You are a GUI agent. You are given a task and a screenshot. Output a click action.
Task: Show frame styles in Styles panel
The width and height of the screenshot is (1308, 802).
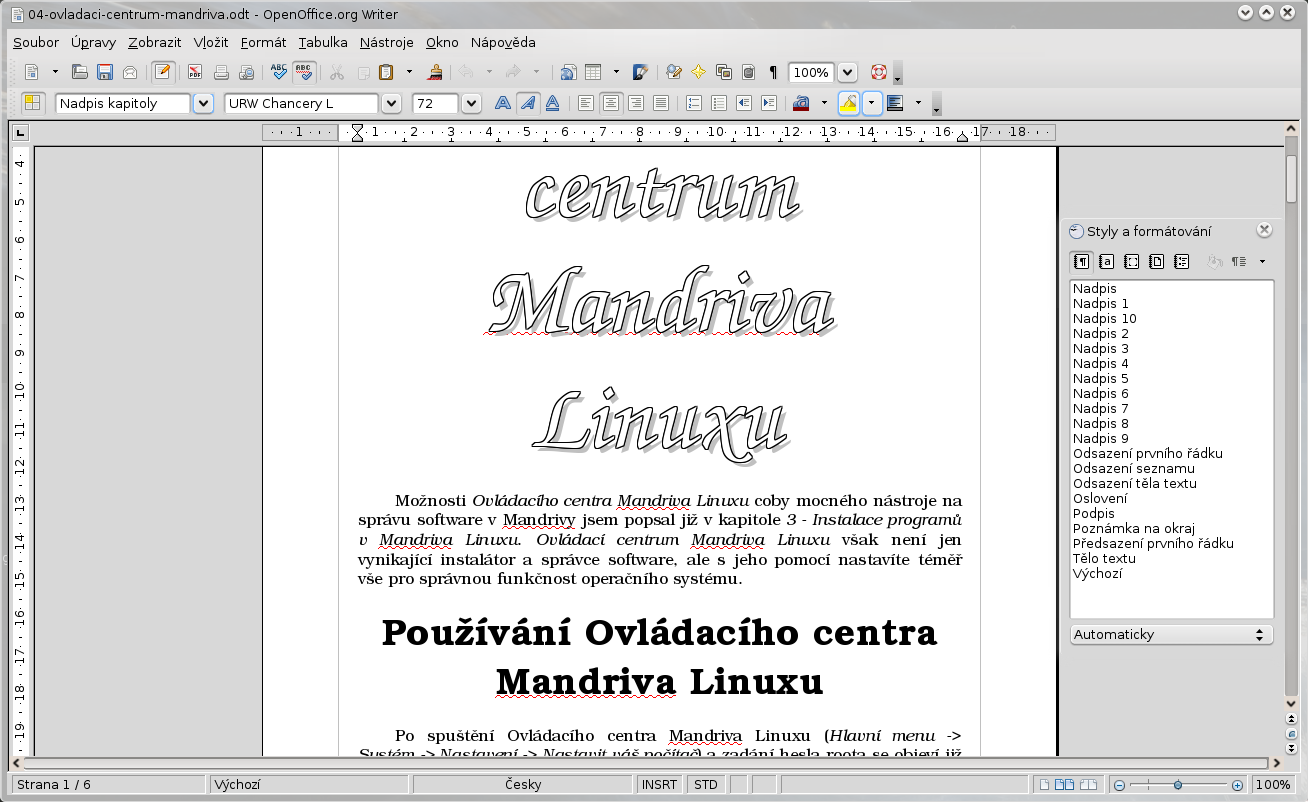point(1131,261)
